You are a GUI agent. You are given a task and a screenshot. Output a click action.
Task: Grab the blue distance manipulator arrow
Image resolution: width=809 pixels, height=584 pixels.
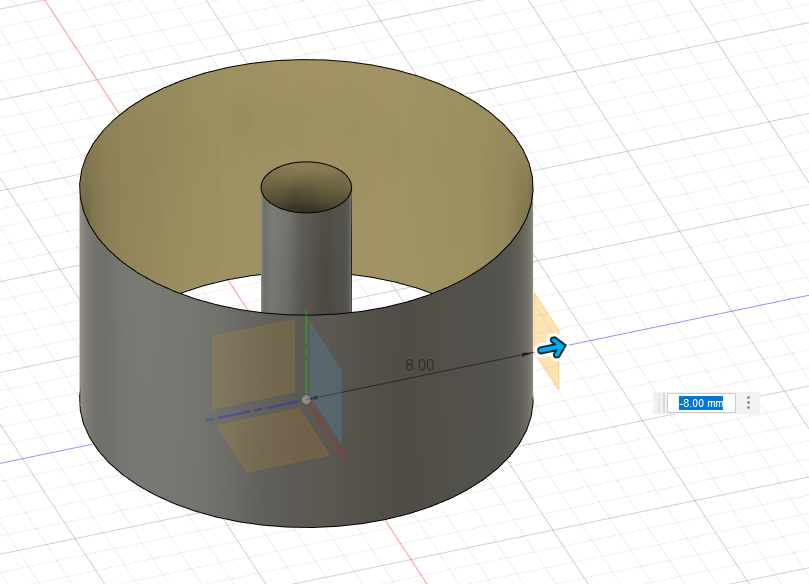[552, 348]
